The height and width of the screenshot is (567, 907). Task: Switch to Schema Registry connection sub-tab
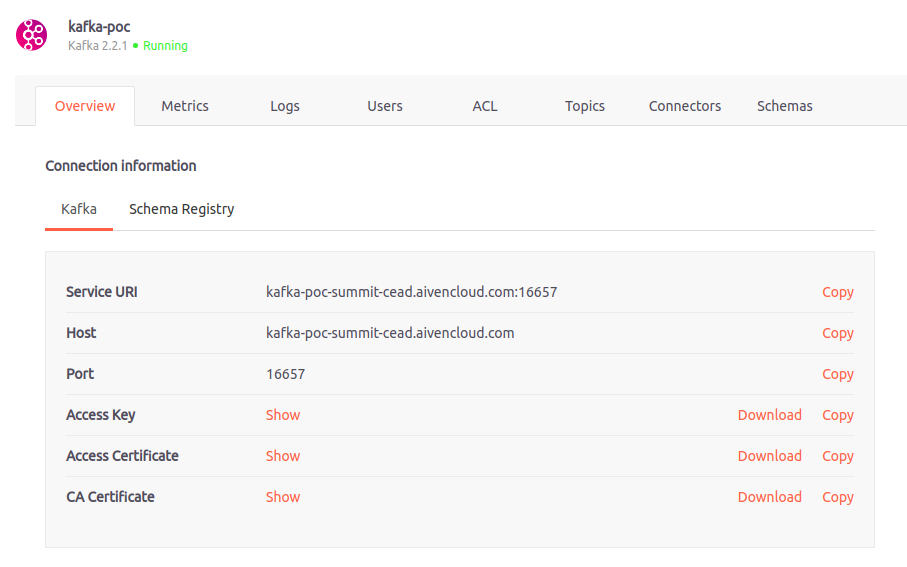click(x=182, y=209)
